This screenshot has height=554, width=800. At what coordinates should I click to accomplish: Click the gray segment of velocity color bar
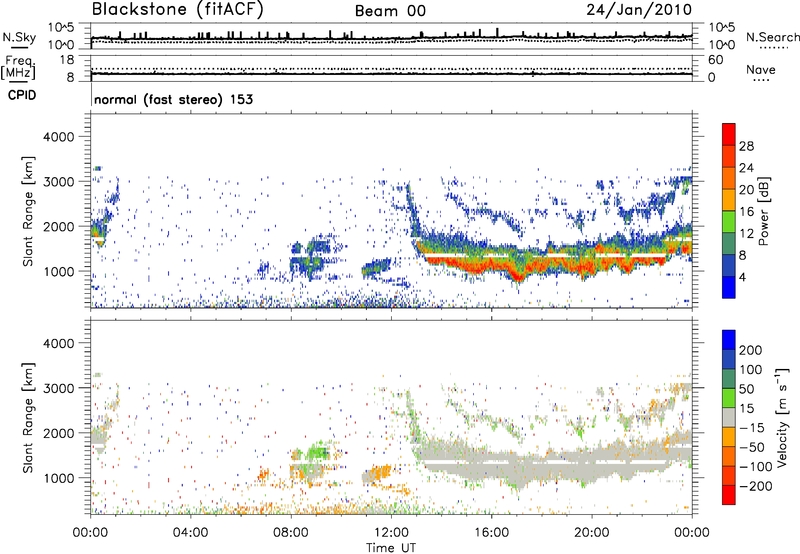(x=729, y=418)
